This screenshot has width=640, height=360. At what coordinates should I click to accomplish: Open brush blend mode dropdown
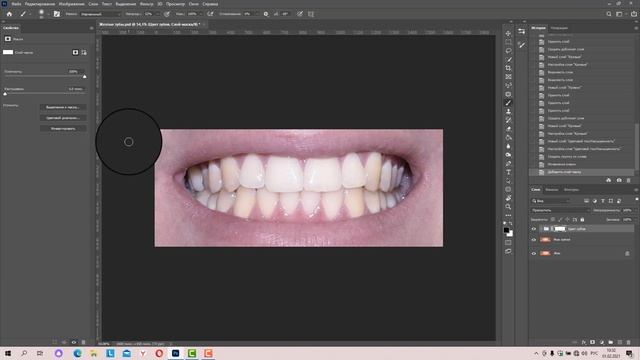click(100, 14)
